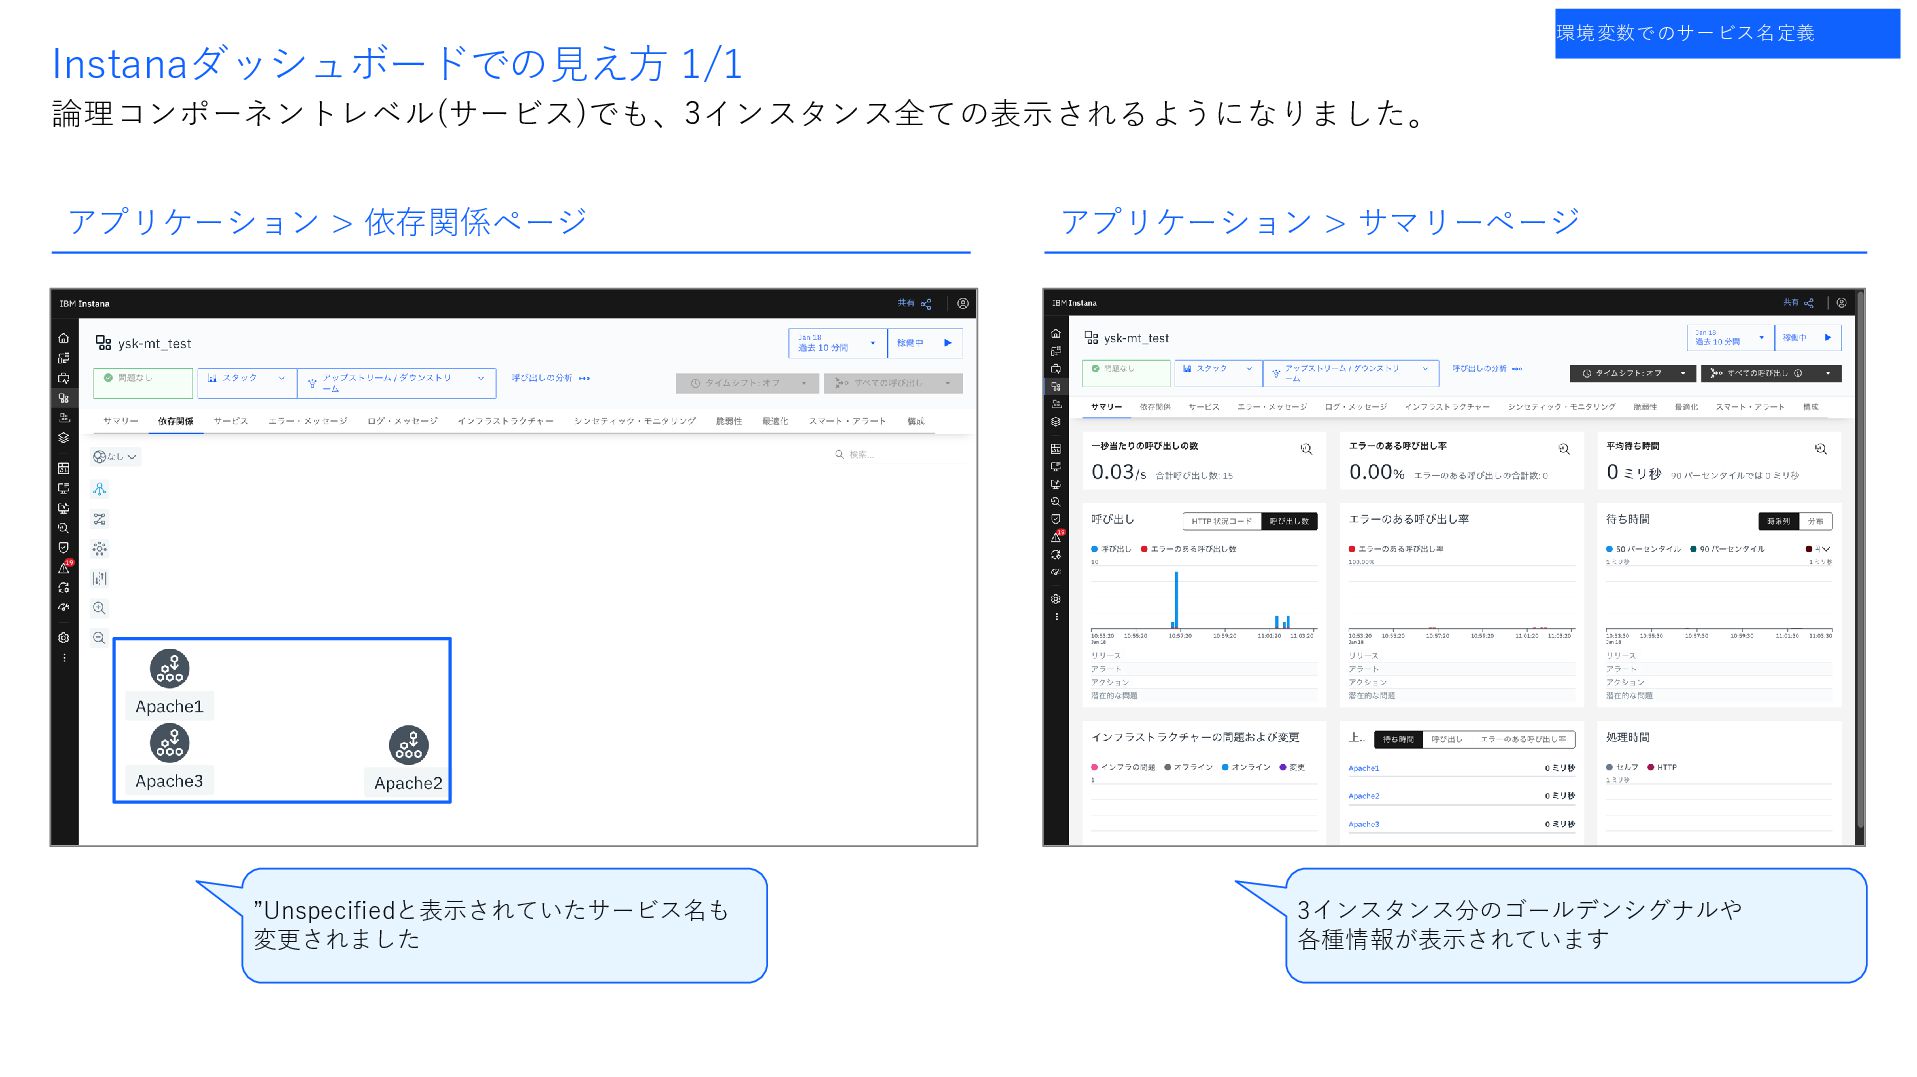The width and height of the screenshot is (1917, 1077).
Task: Set latency chart to 時系列 mode
Action: pos(1778,521)
